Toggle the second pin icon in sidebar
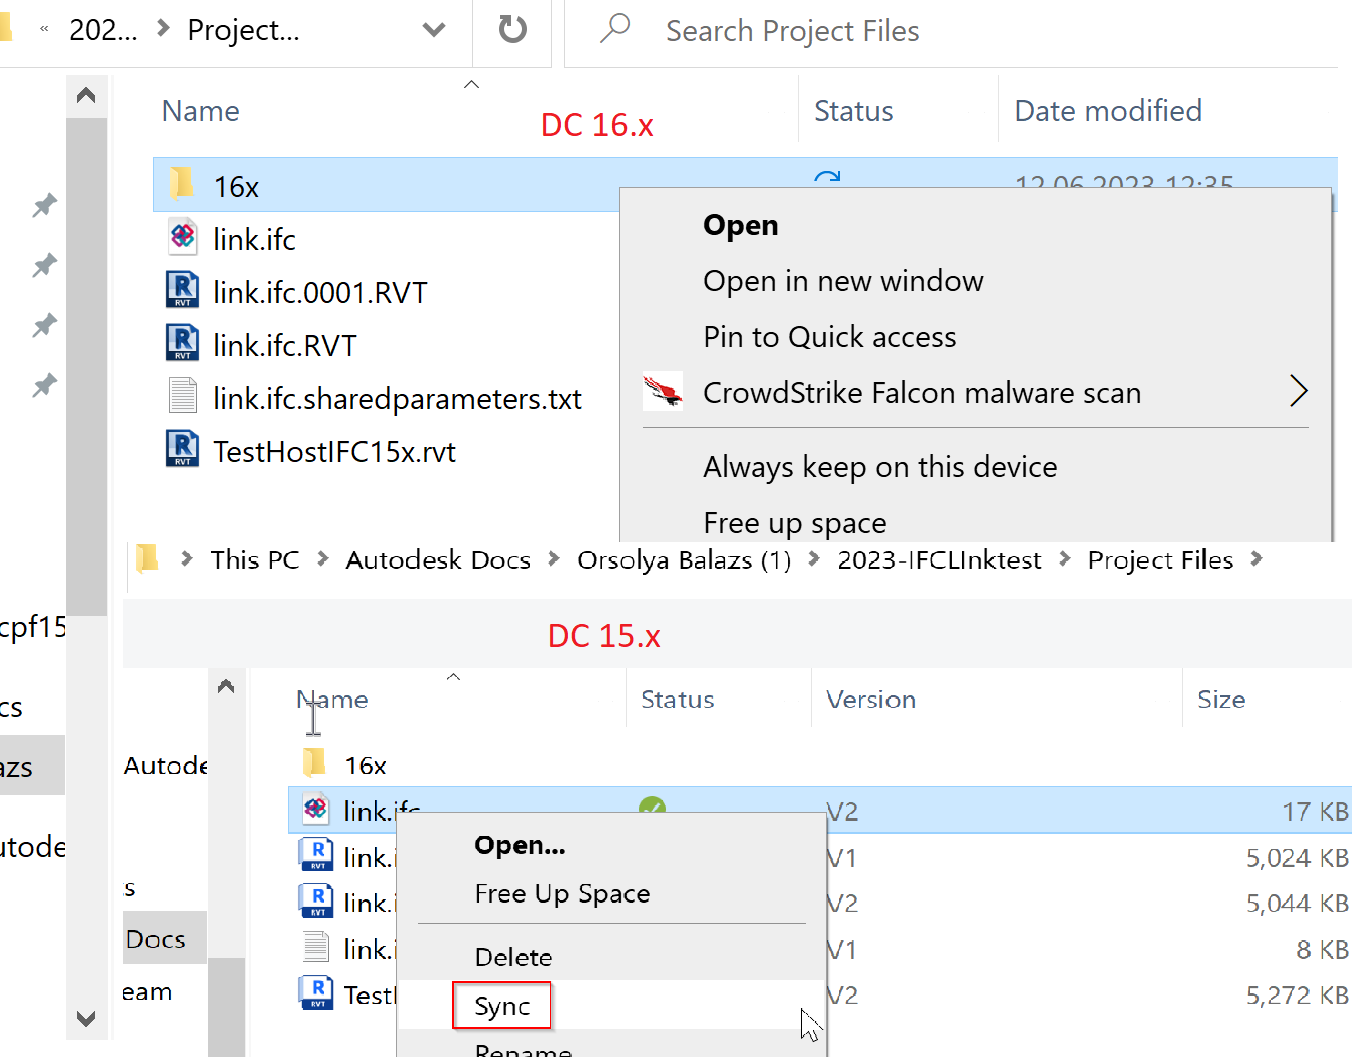 click(x=44, y=265)
